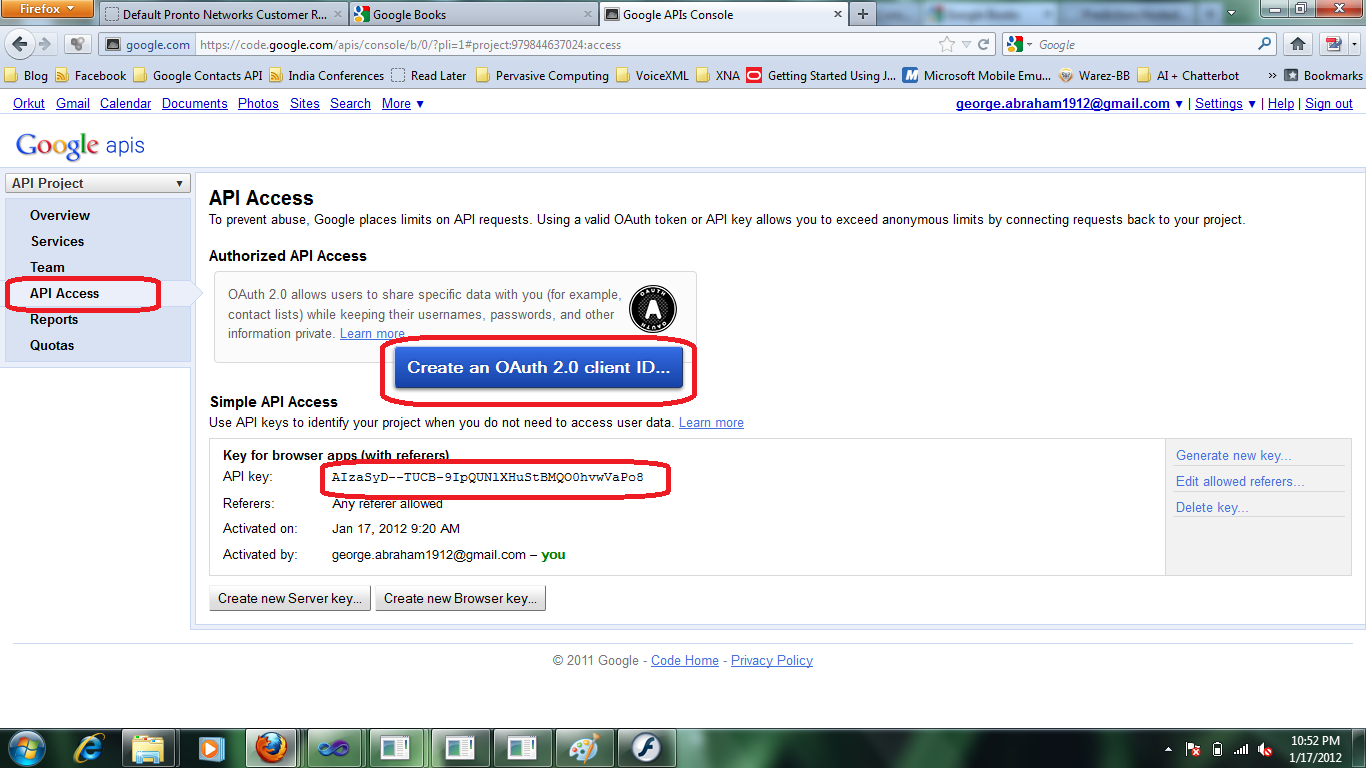1366x768 pixels.
Task: Open the Blog bookmark folder
Action: [x=26, y=75]
